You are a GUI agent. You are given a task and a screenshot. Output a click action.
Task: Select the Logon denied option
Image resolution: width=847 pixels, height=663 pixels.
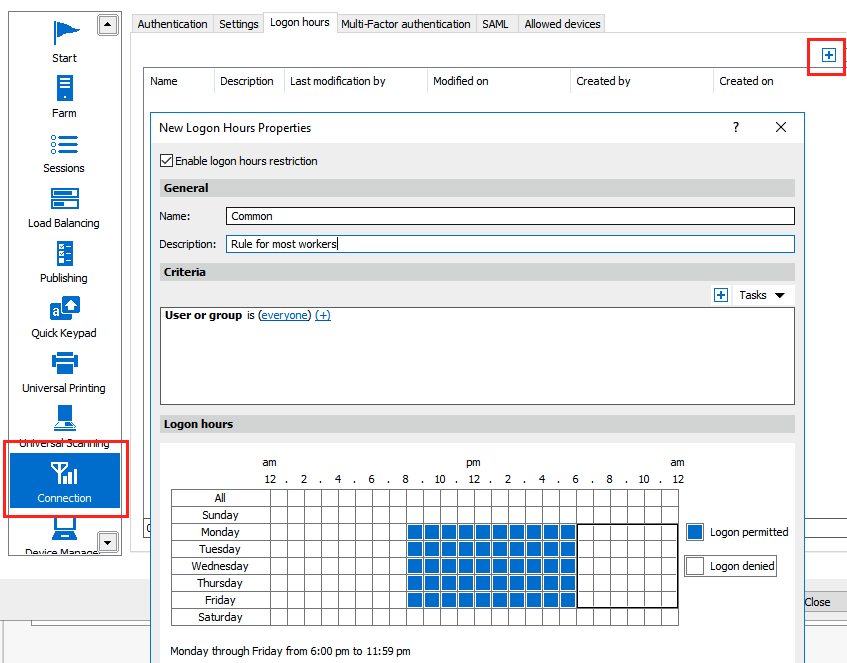695,566
